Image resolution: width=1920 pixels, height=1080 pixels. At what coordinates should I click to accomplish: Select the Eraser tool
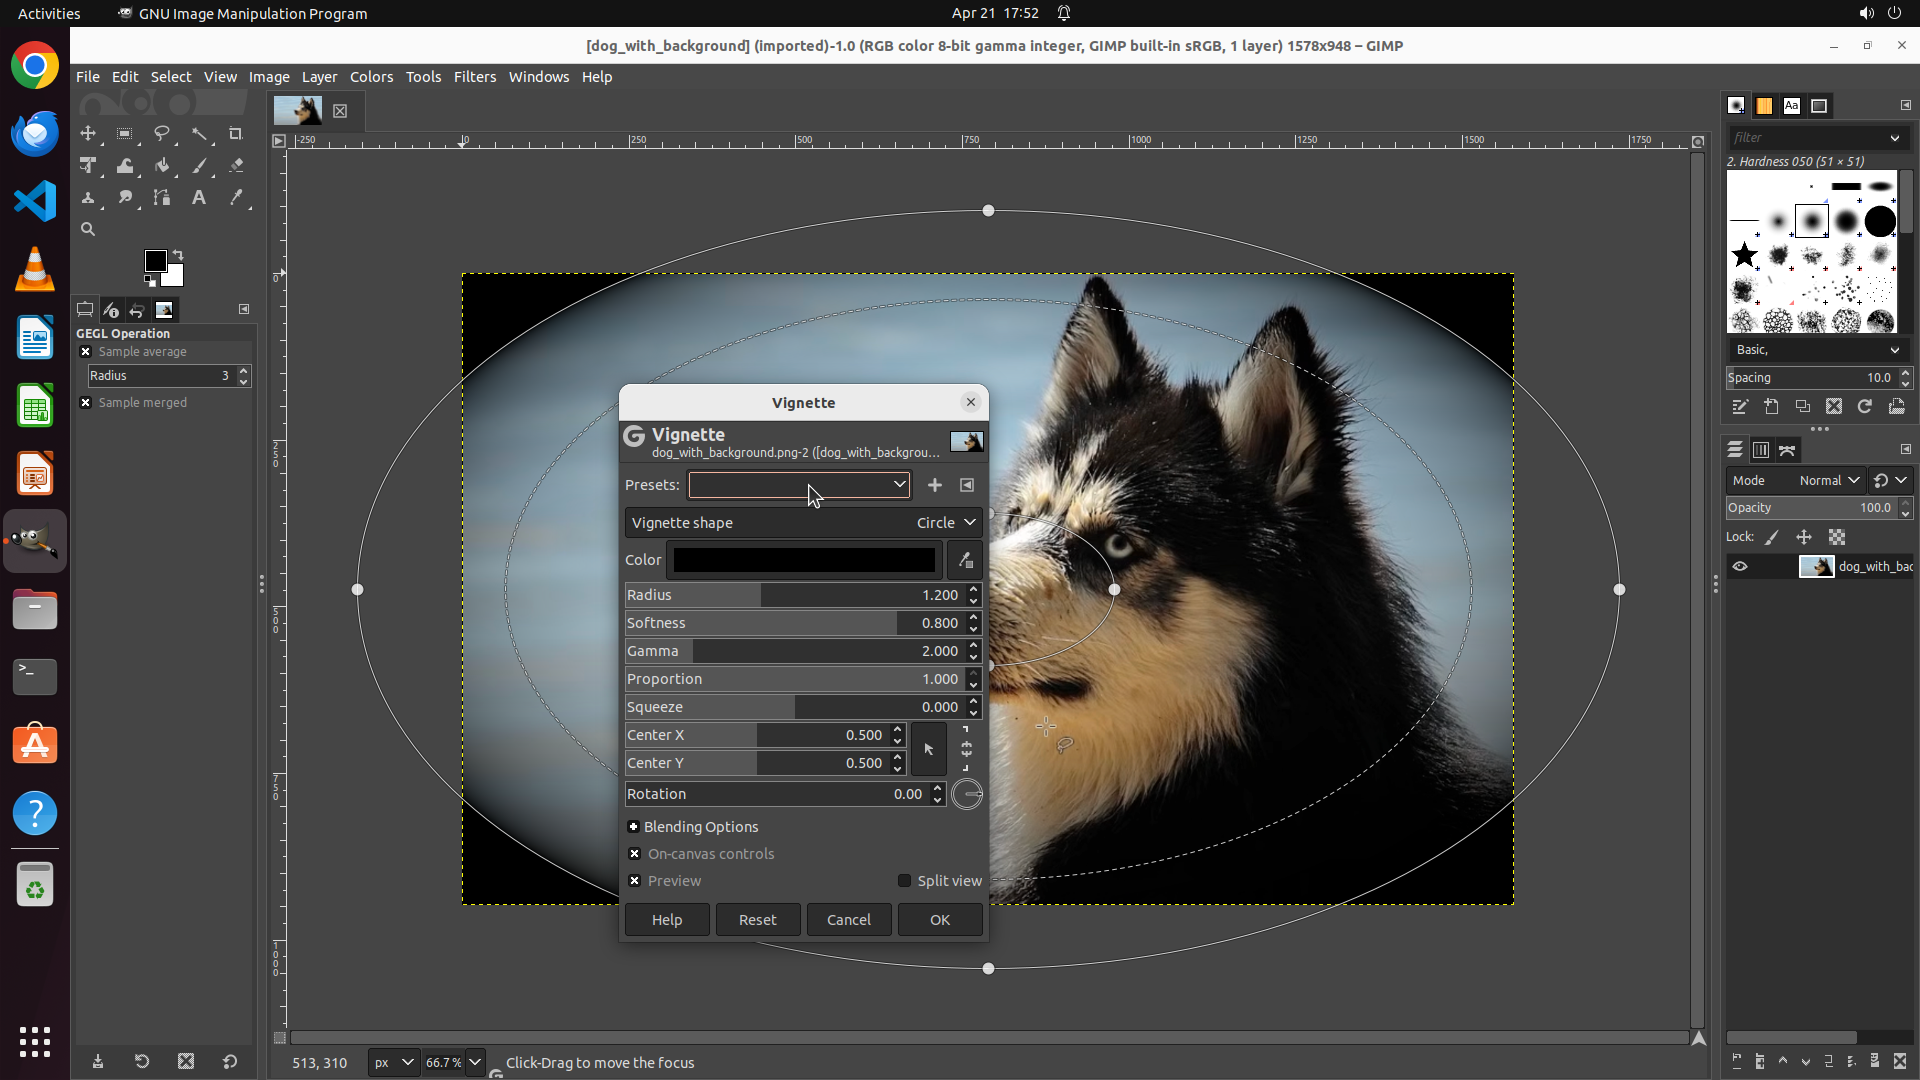coord(236,166)
